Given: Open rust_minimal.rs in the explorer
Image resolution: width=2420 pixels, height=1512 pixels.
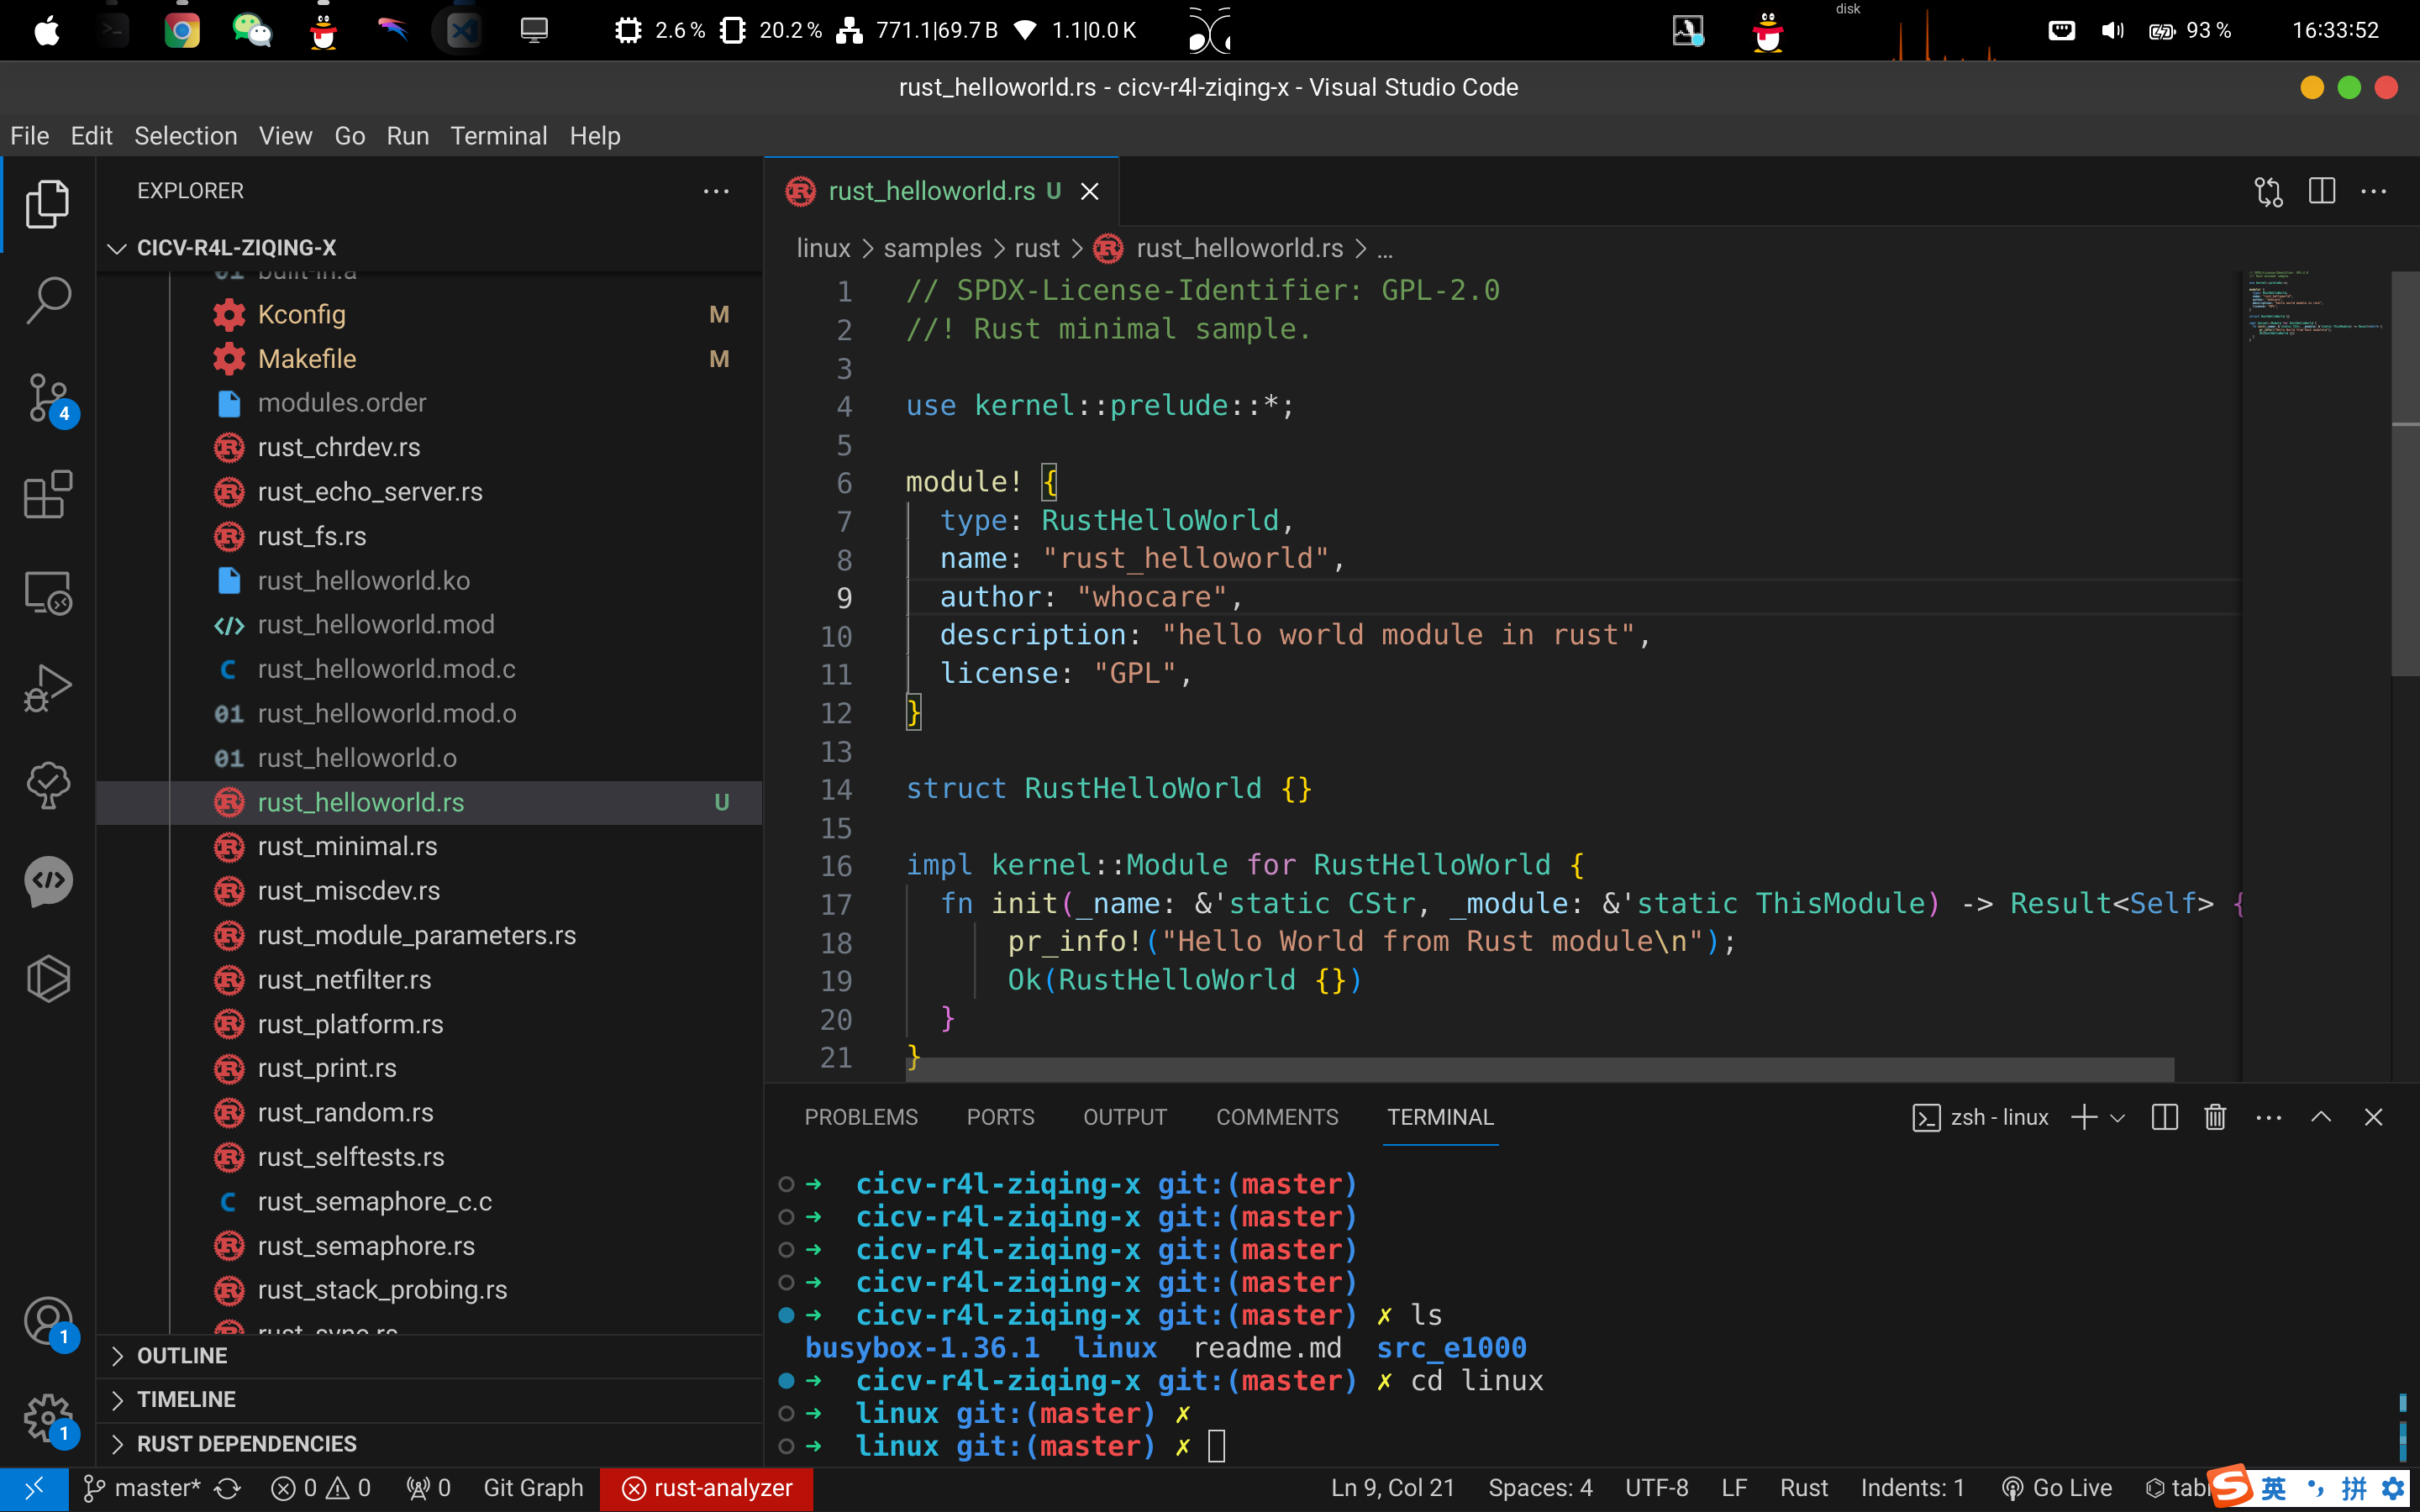Looking at the screenshot, I should click(x=347, y=846).
